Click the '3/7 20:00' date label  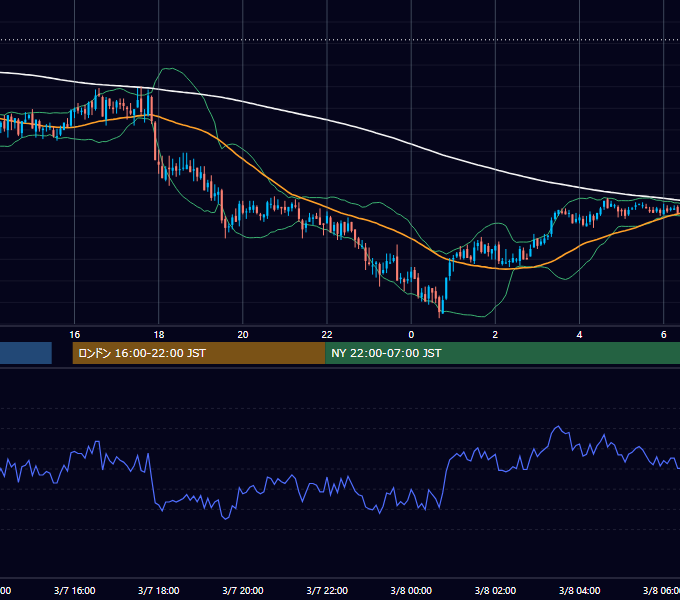click(243, 590)
